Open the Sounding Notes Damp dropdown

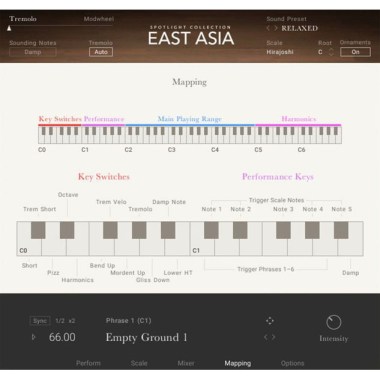[x=33, y=52]
